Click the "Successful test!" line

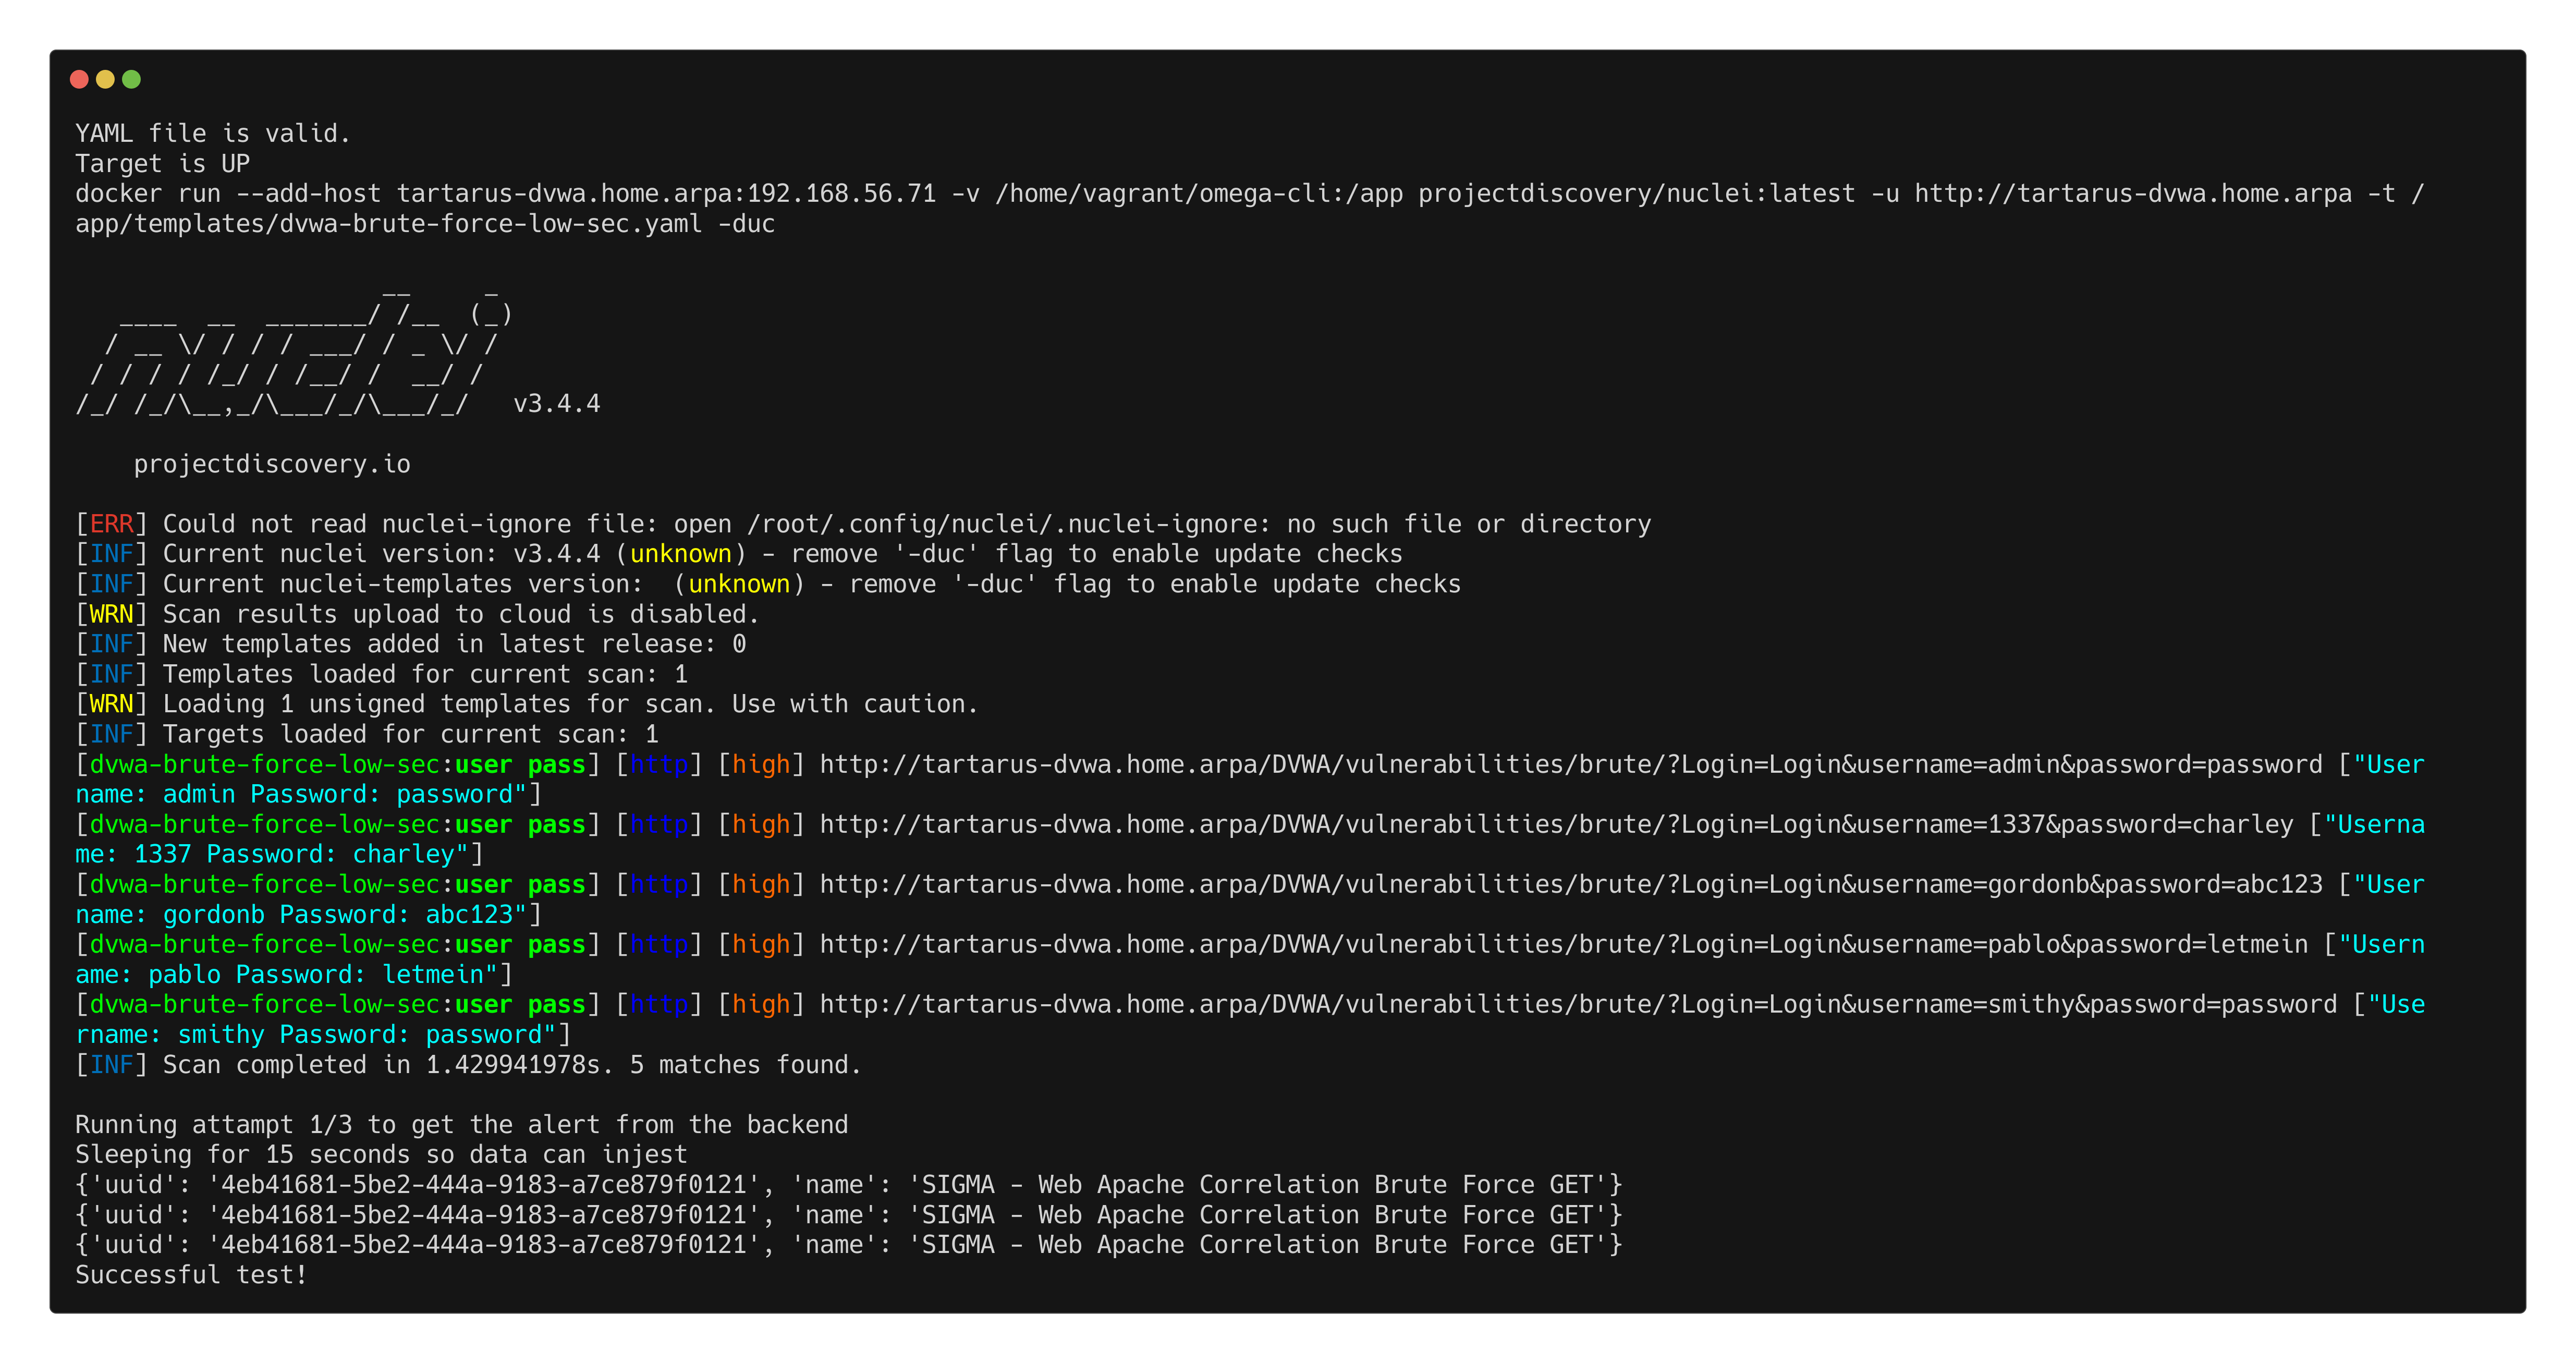191,1275
